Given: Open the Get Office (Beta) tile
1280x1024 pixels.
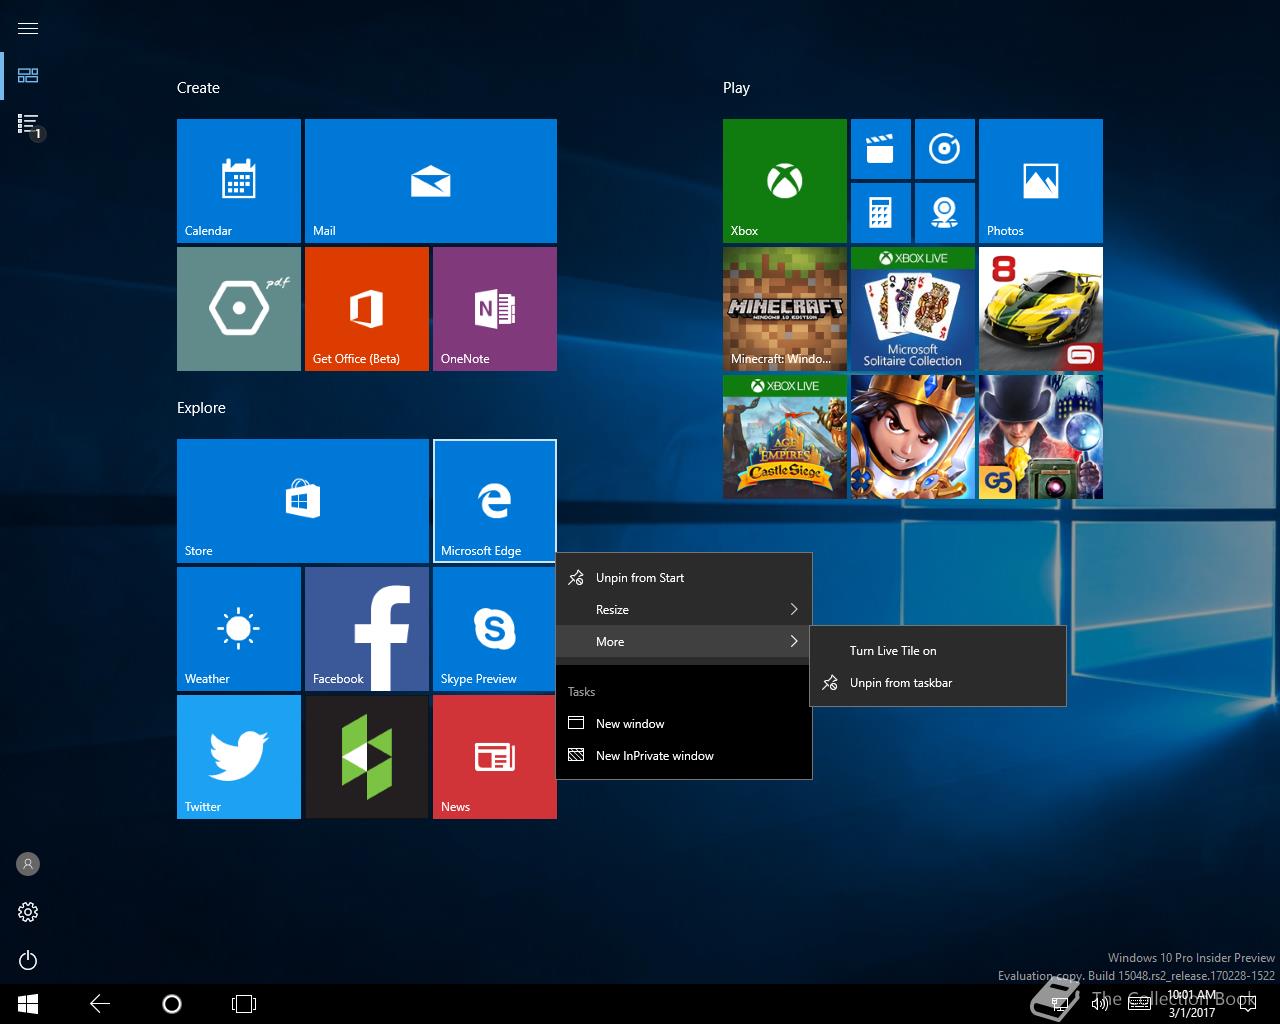Looking at the screenshot, I should pyautogui.click(x=367, y=309).
